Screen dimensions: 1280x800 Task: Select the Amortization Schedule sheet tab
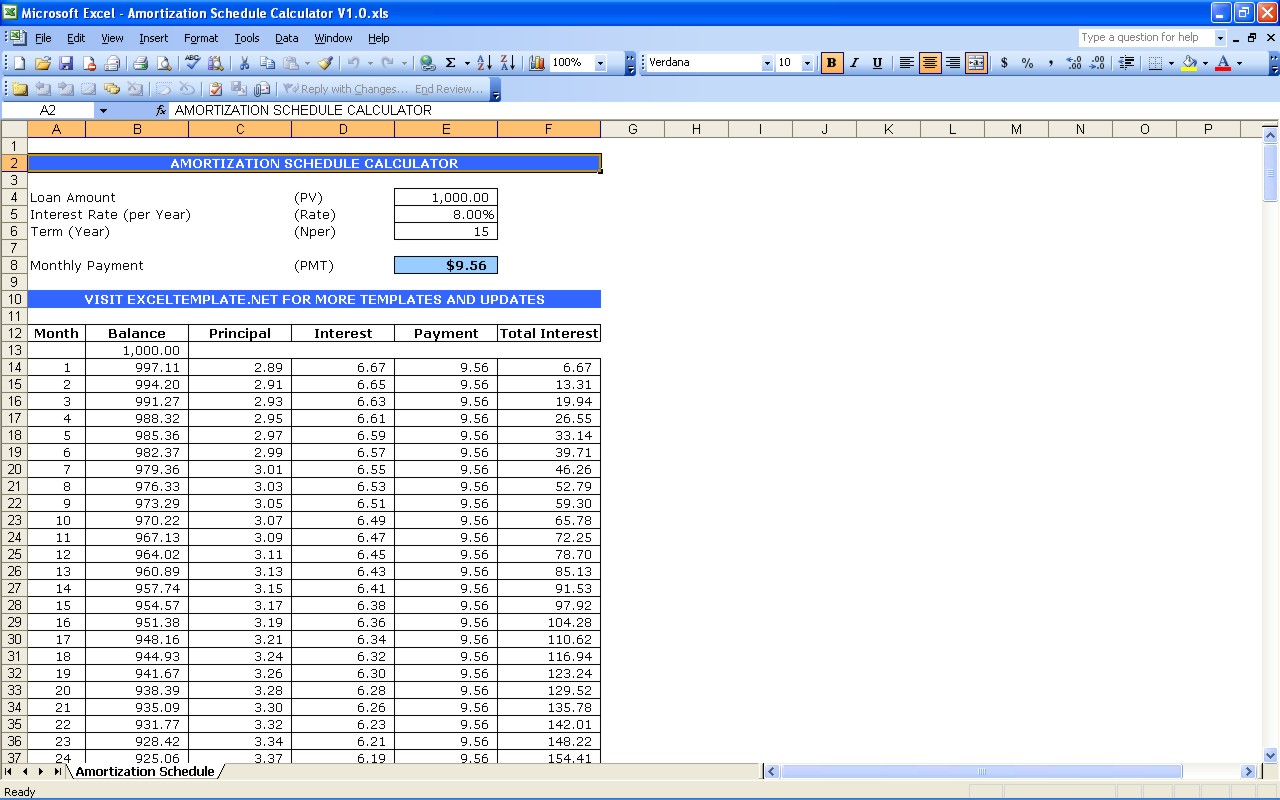tap(145, 771)
